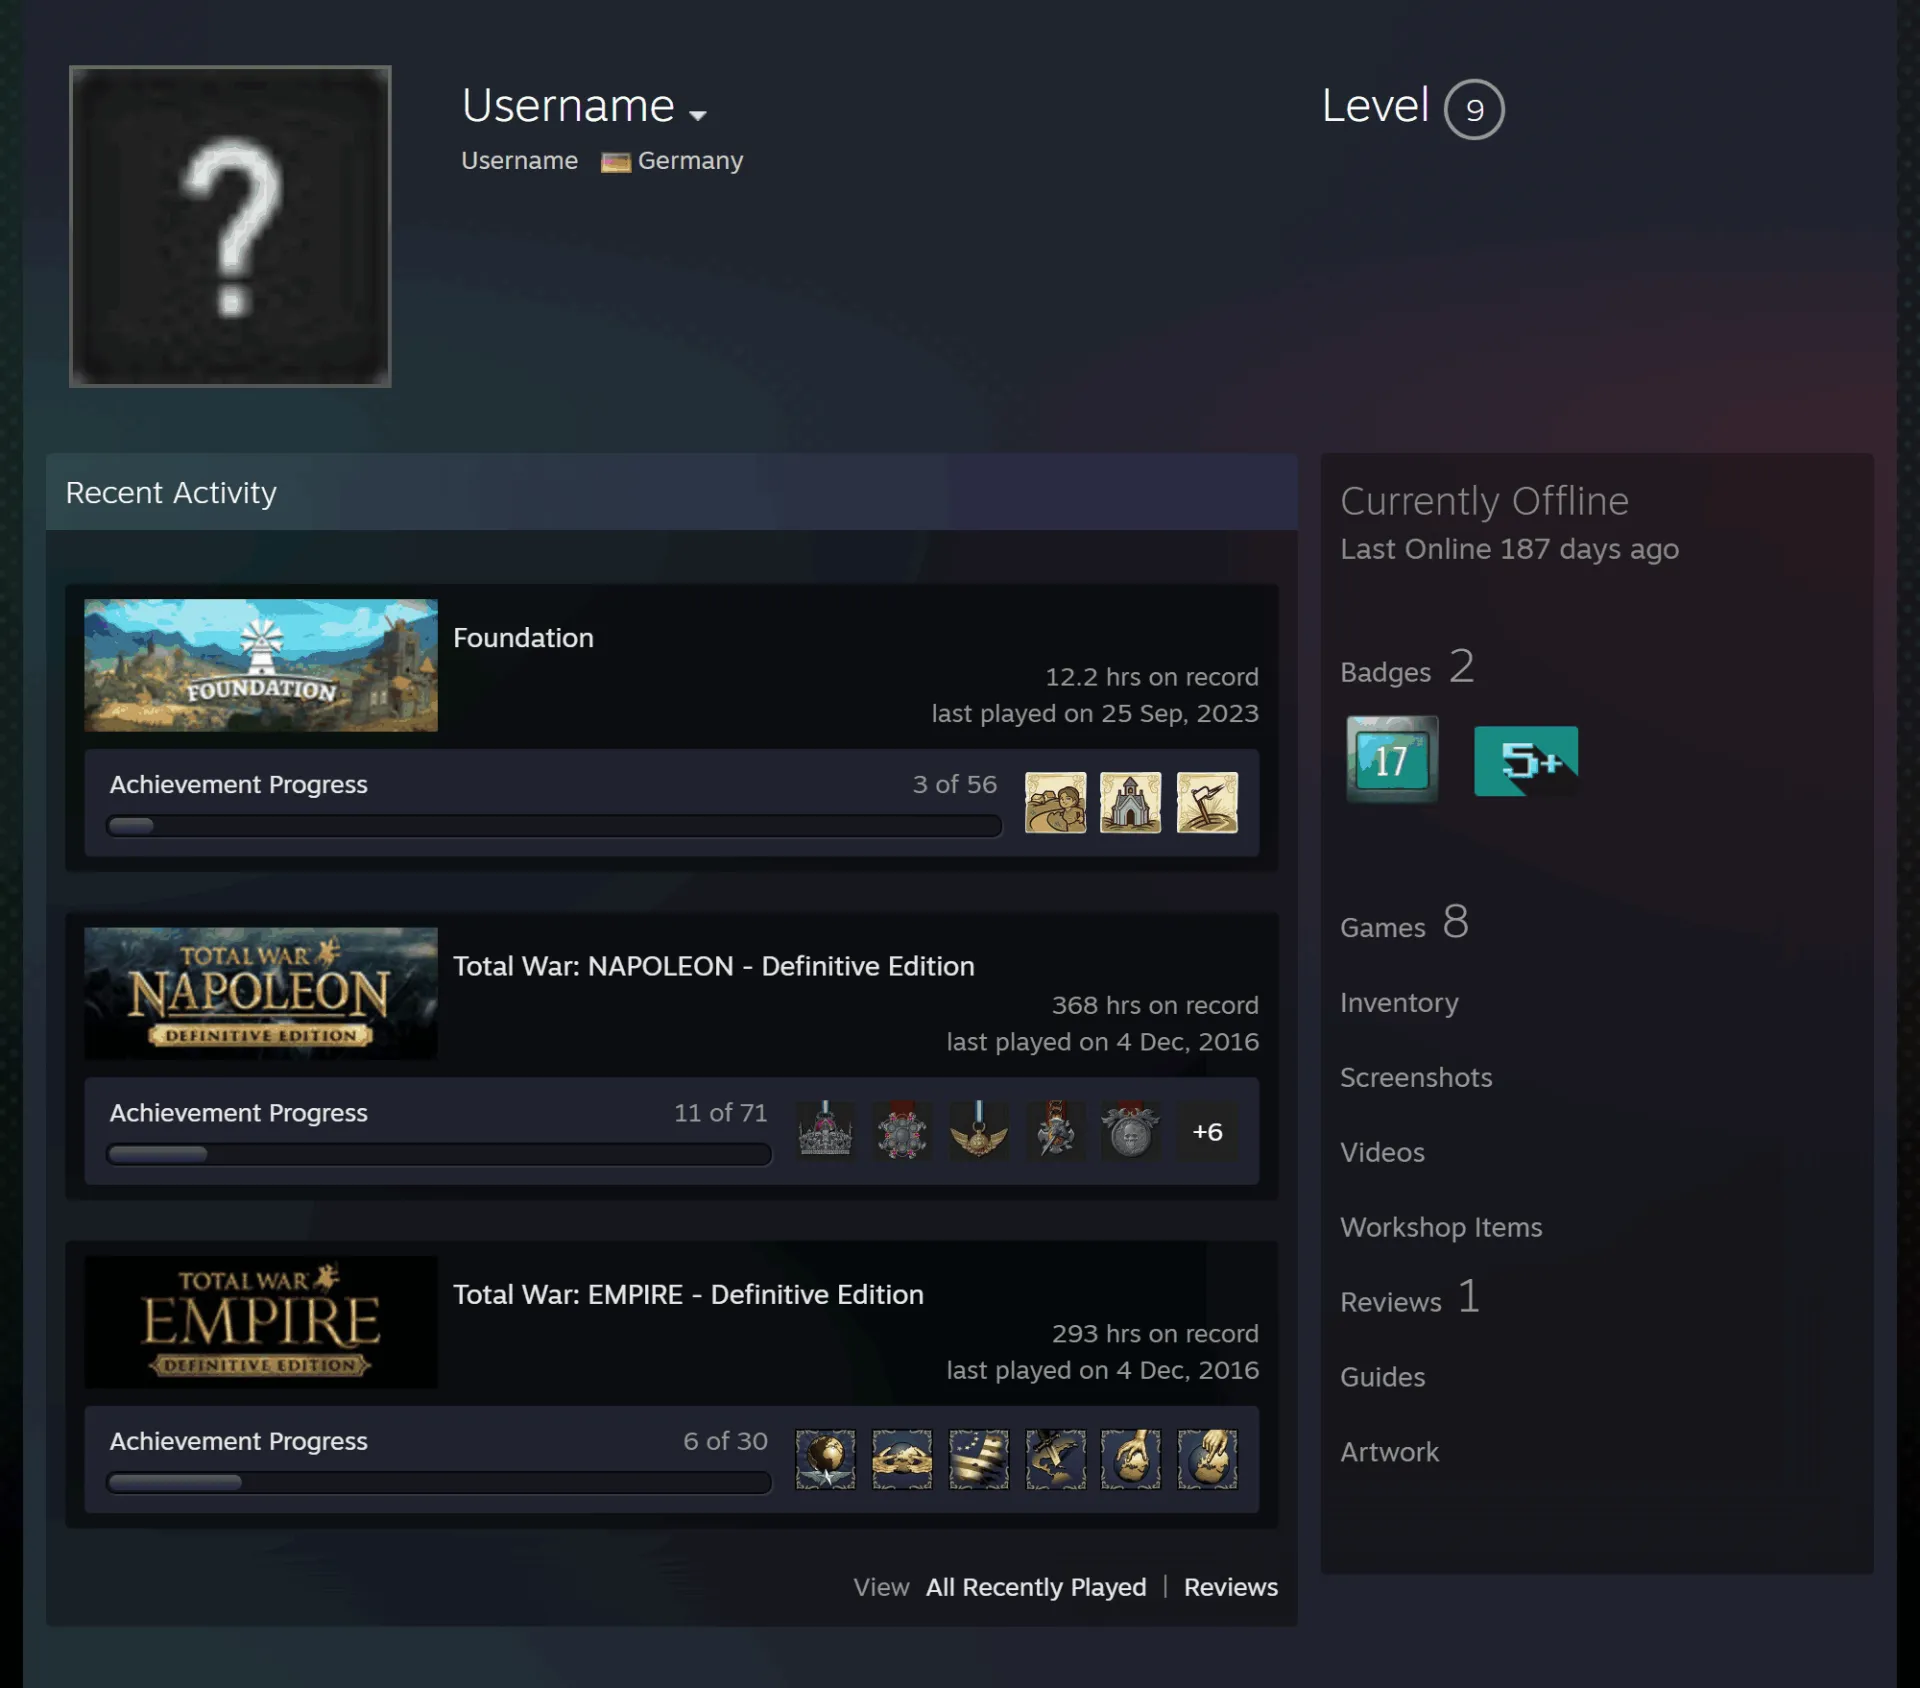Click the Empire handshake achievement icon
The height and width of the screenshot is (1688, 1920).
coord(902,1459)
